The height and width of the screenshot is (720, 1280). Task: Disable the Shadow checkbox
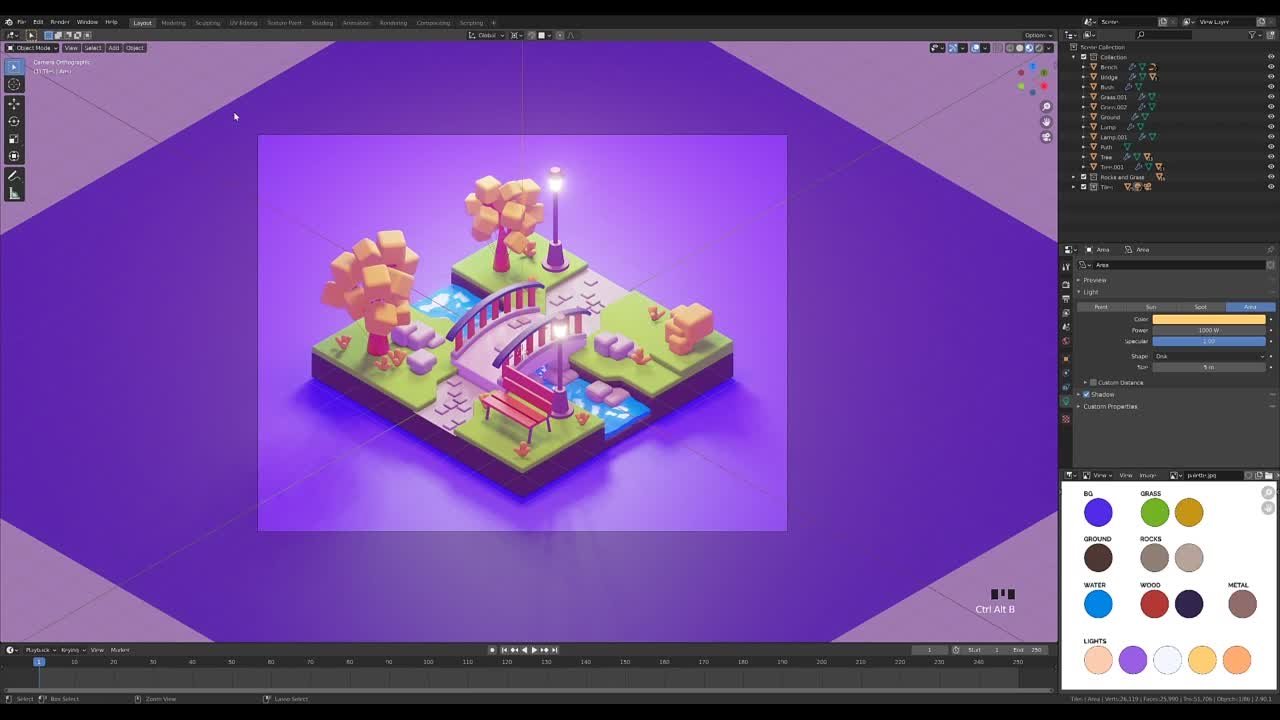(x=1086, y=394)
